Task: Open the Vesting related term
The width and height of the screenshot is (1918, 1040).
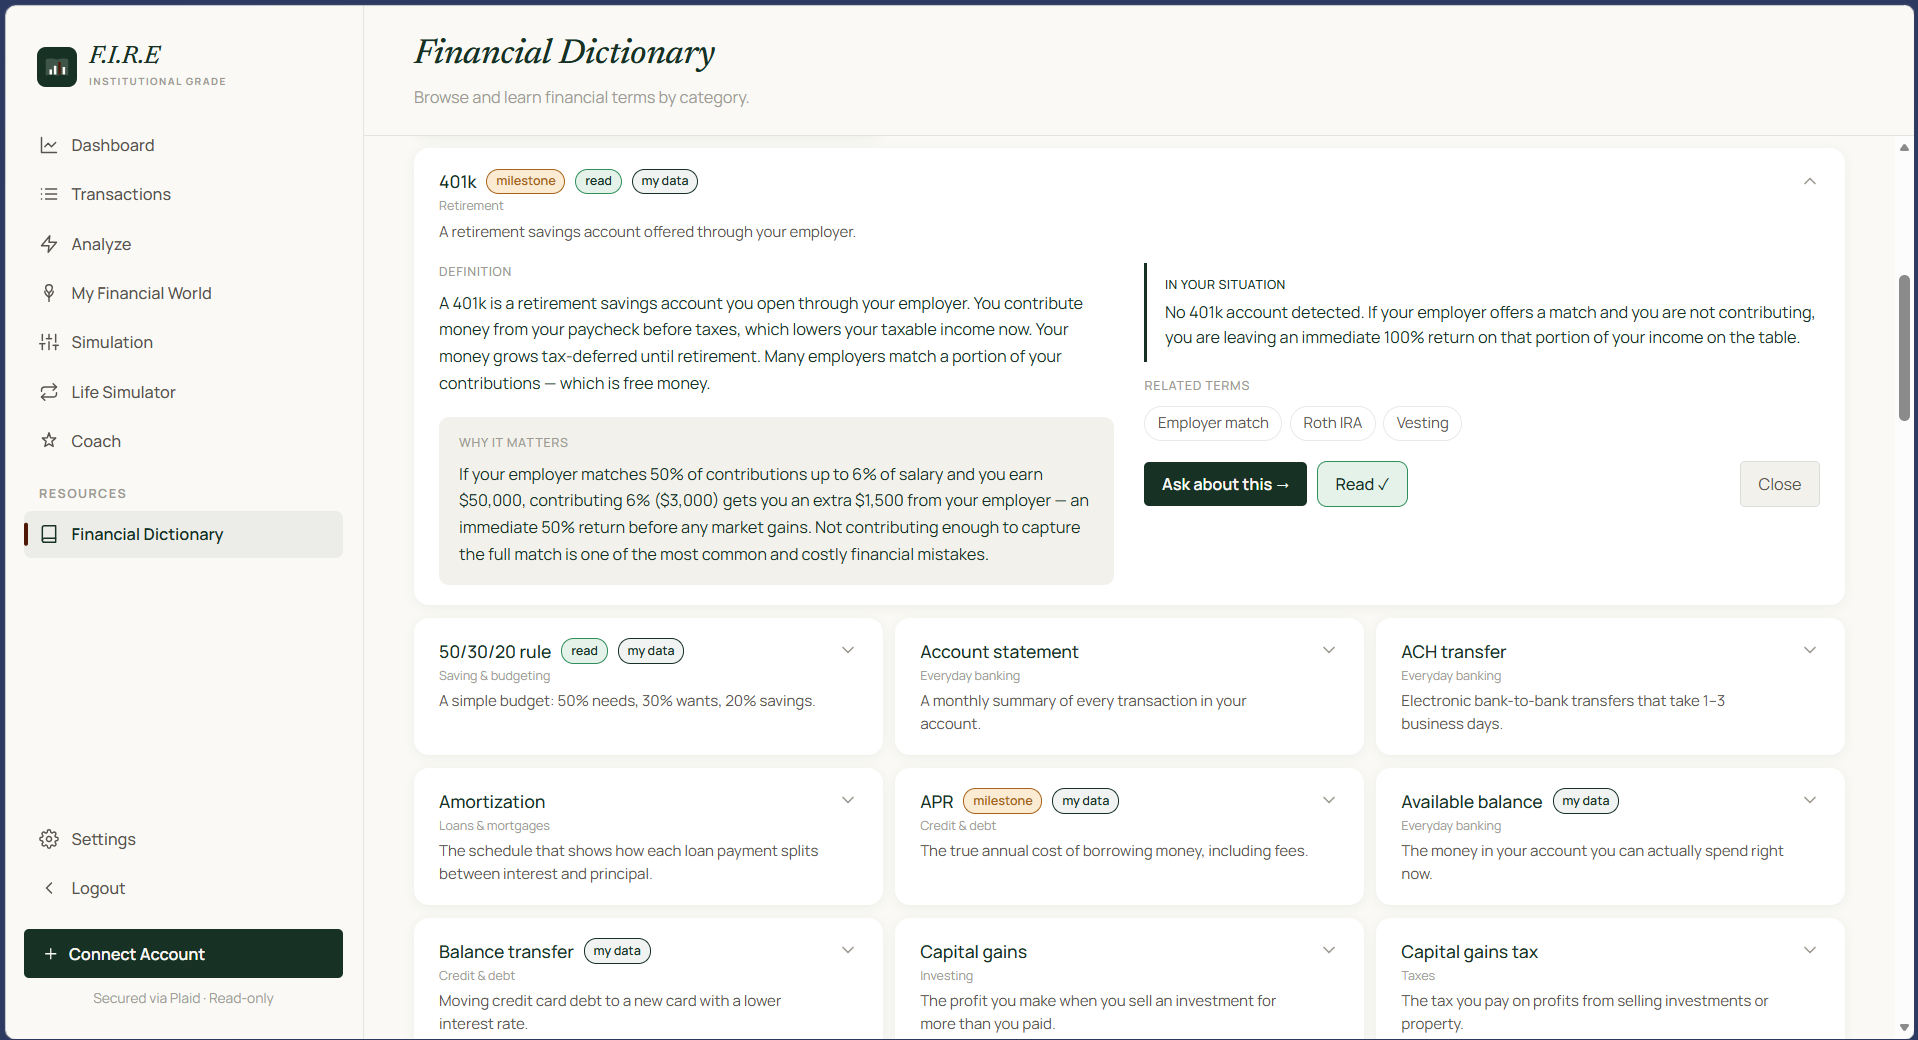Action: [x=1422, y=423]
